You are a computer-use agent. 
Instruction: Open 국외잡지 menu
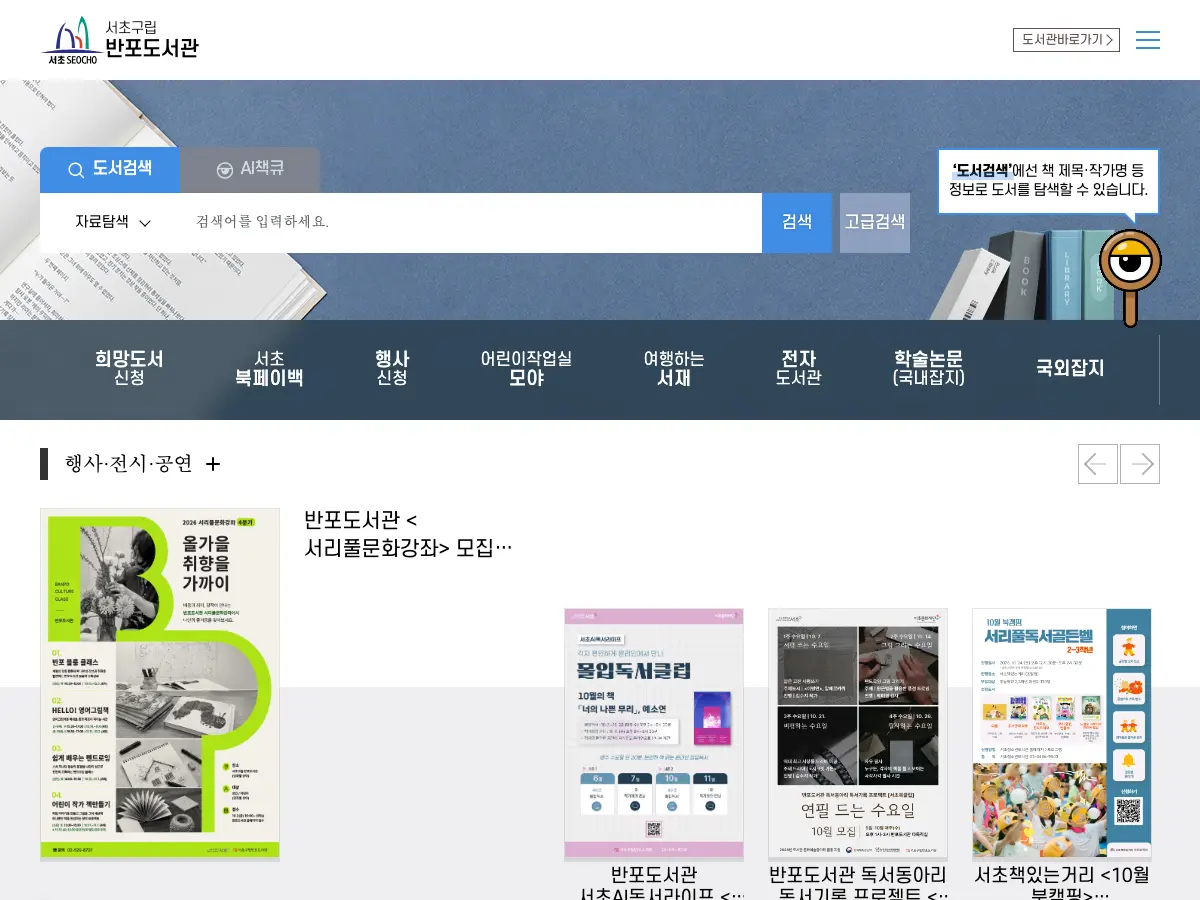pyautogui.click(x=1070, y=368)
